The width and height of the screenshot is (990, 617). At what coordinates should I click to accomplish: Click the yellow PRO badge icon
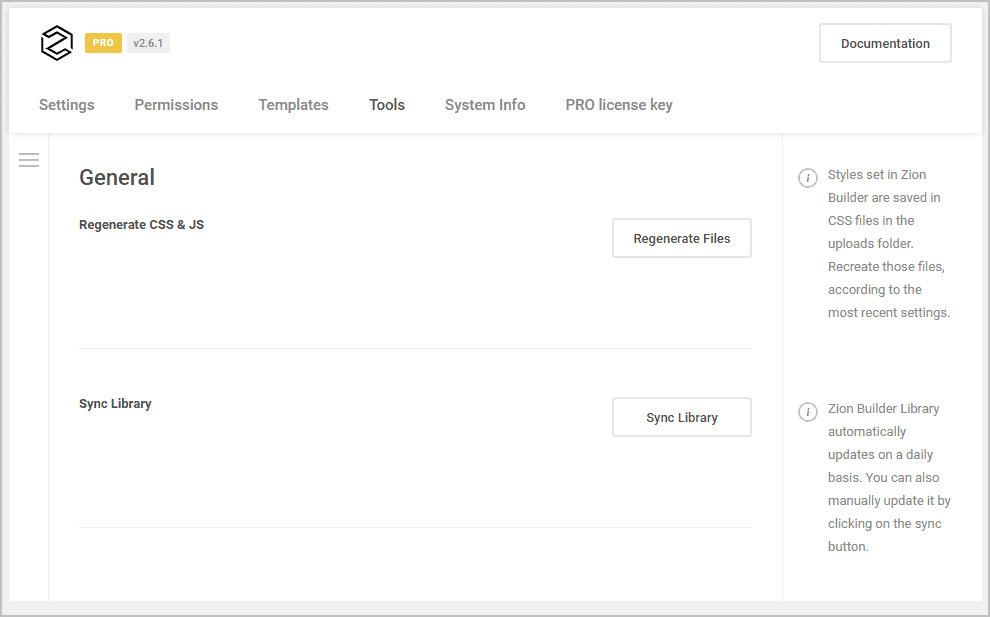pos(102,42)
